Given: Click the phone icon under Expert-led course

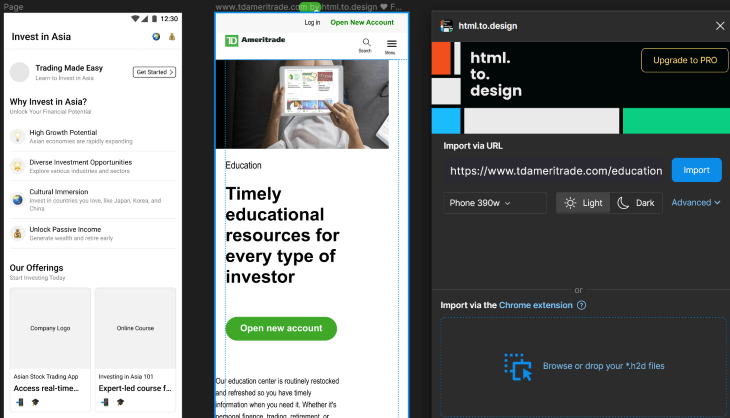Looking at the screenshot, I should (105, 402).
